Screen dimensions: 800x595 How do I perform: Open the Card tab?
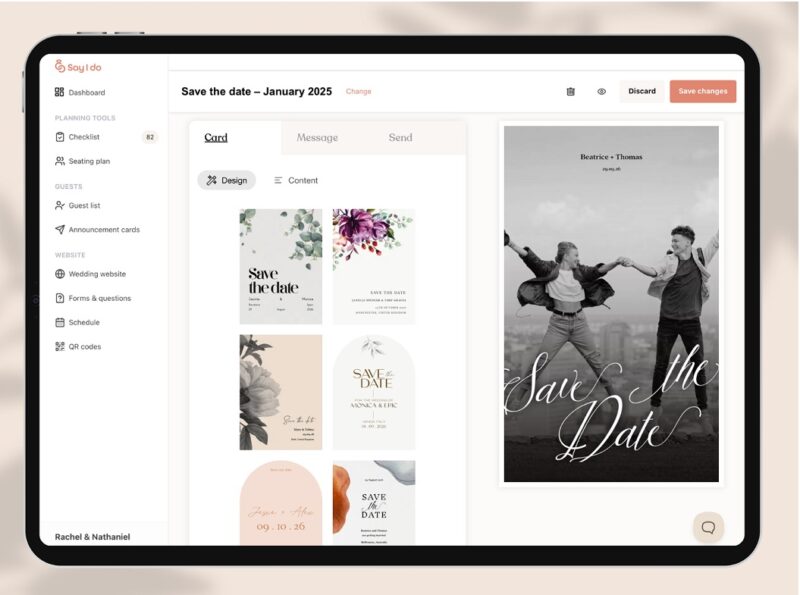216,138
